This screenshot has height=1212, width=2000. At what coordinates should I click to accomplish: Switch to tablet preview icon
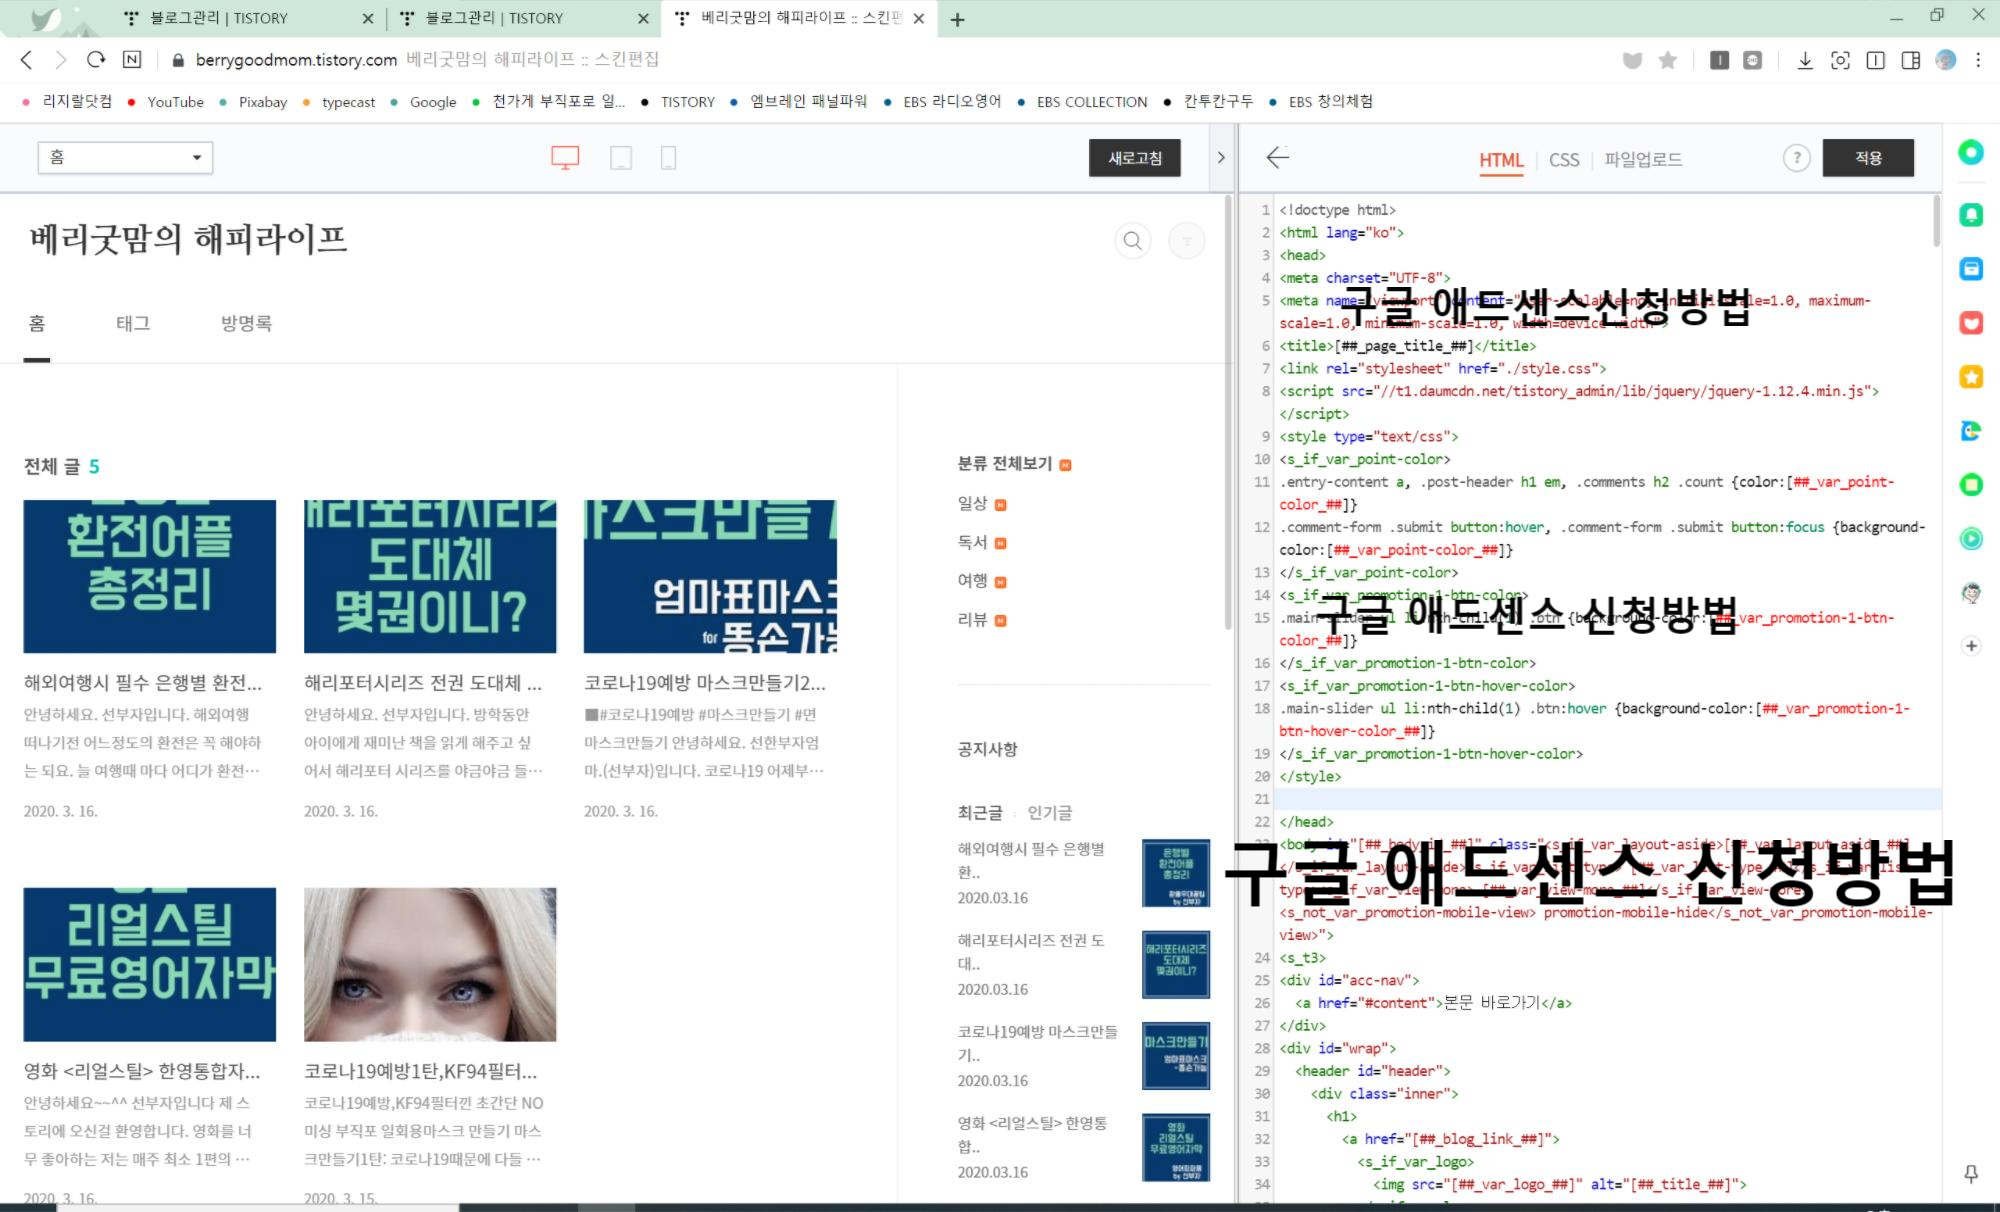[621, 158]
